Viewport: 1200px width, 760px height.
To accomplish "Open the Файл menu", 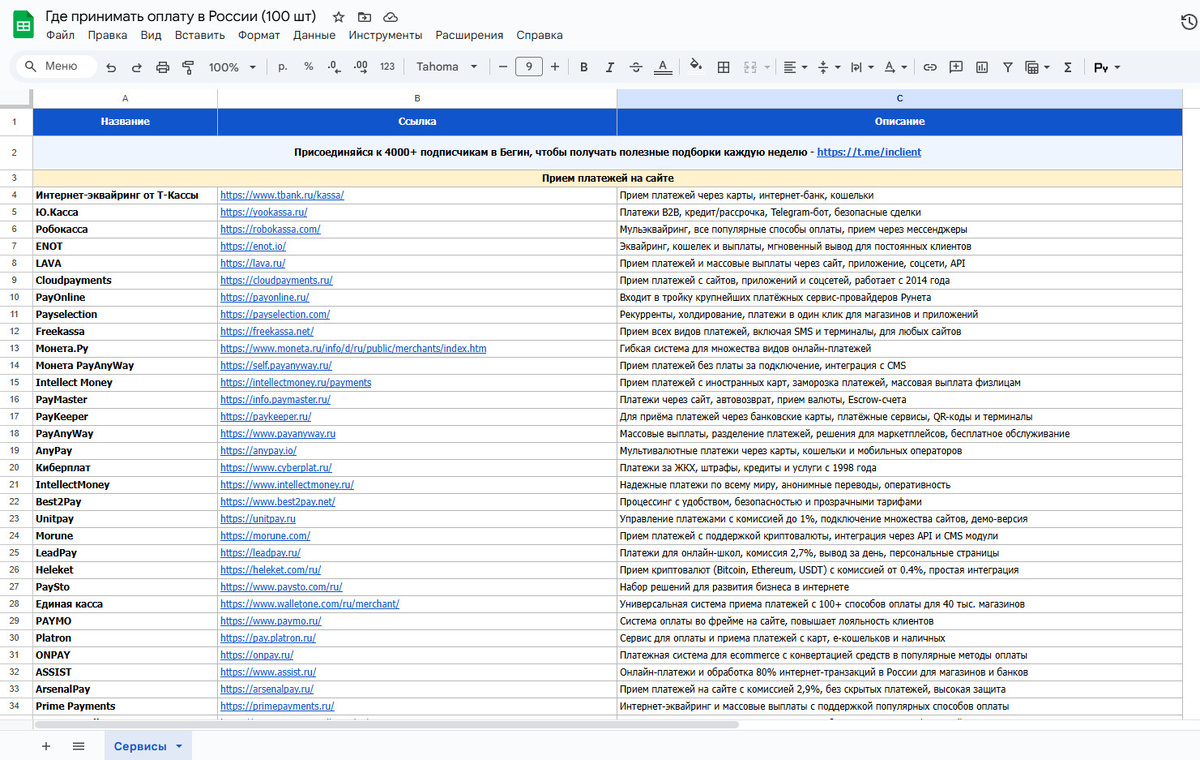I will 60,35.
